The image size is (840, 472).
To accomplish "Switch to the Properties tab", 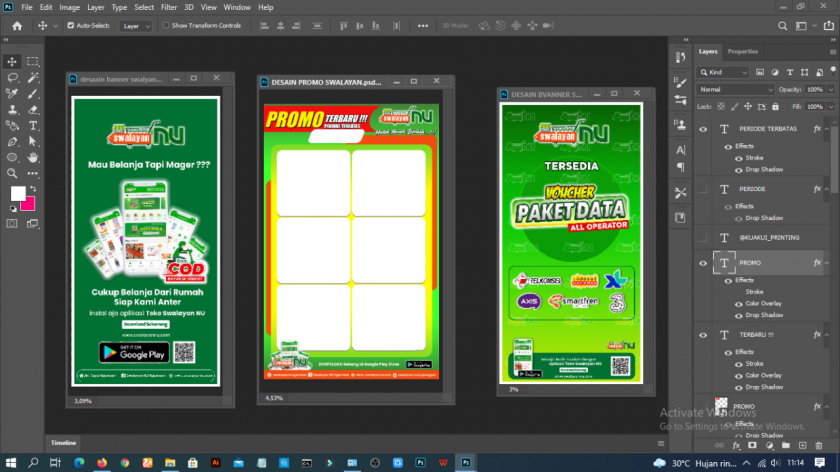I will (x=742, y=51).
